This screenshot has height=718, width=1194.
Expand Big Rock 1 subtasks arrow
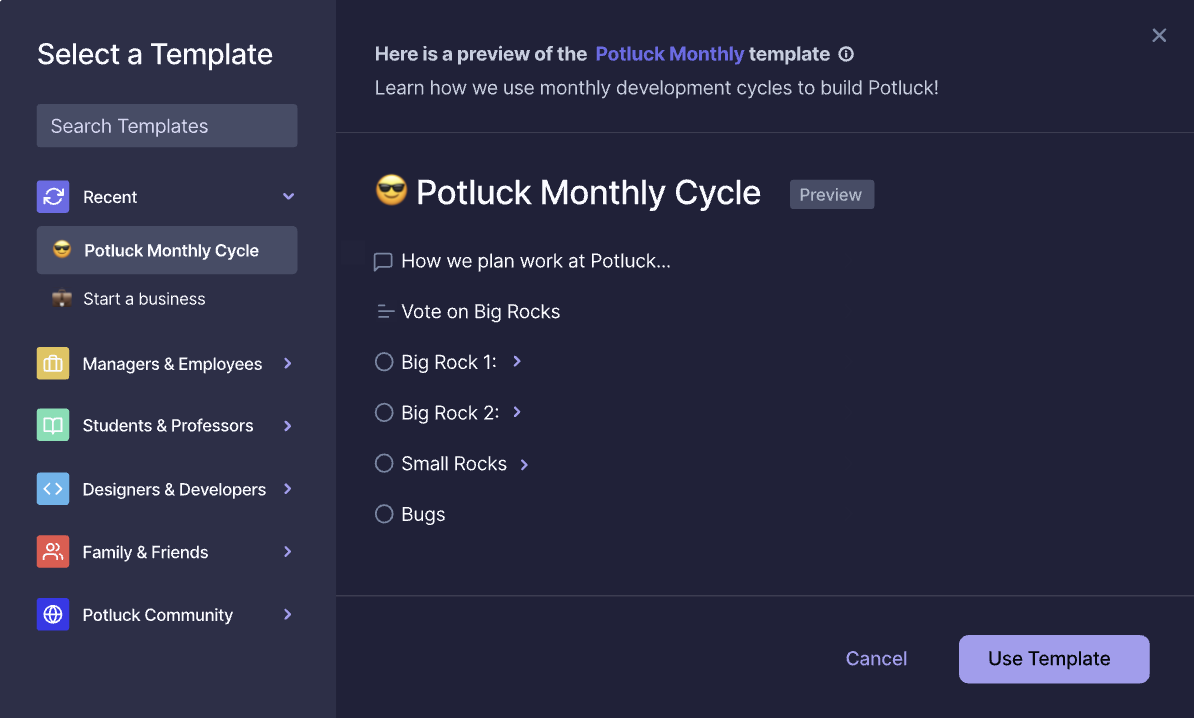coord(517,362)
